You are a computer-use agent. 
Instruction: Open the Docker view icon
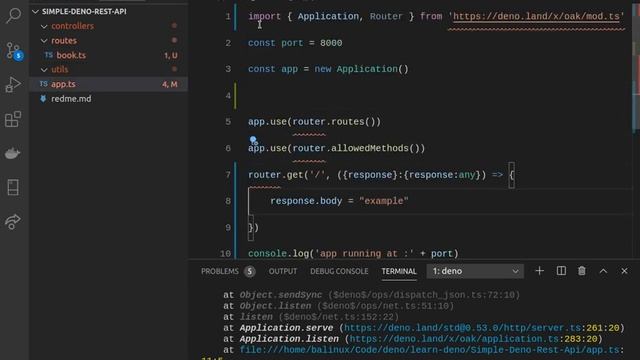(13, 153)
